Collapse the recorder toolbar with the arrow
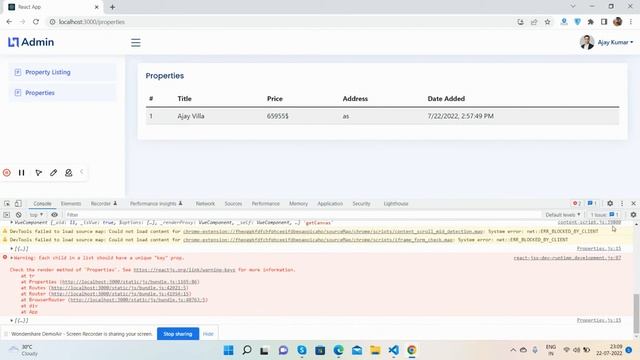 click(x=82, y=172)
